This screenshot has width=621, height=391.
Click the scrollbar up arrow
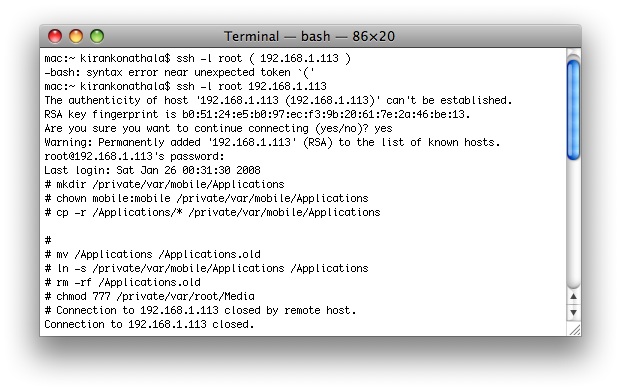coord(573,296)
